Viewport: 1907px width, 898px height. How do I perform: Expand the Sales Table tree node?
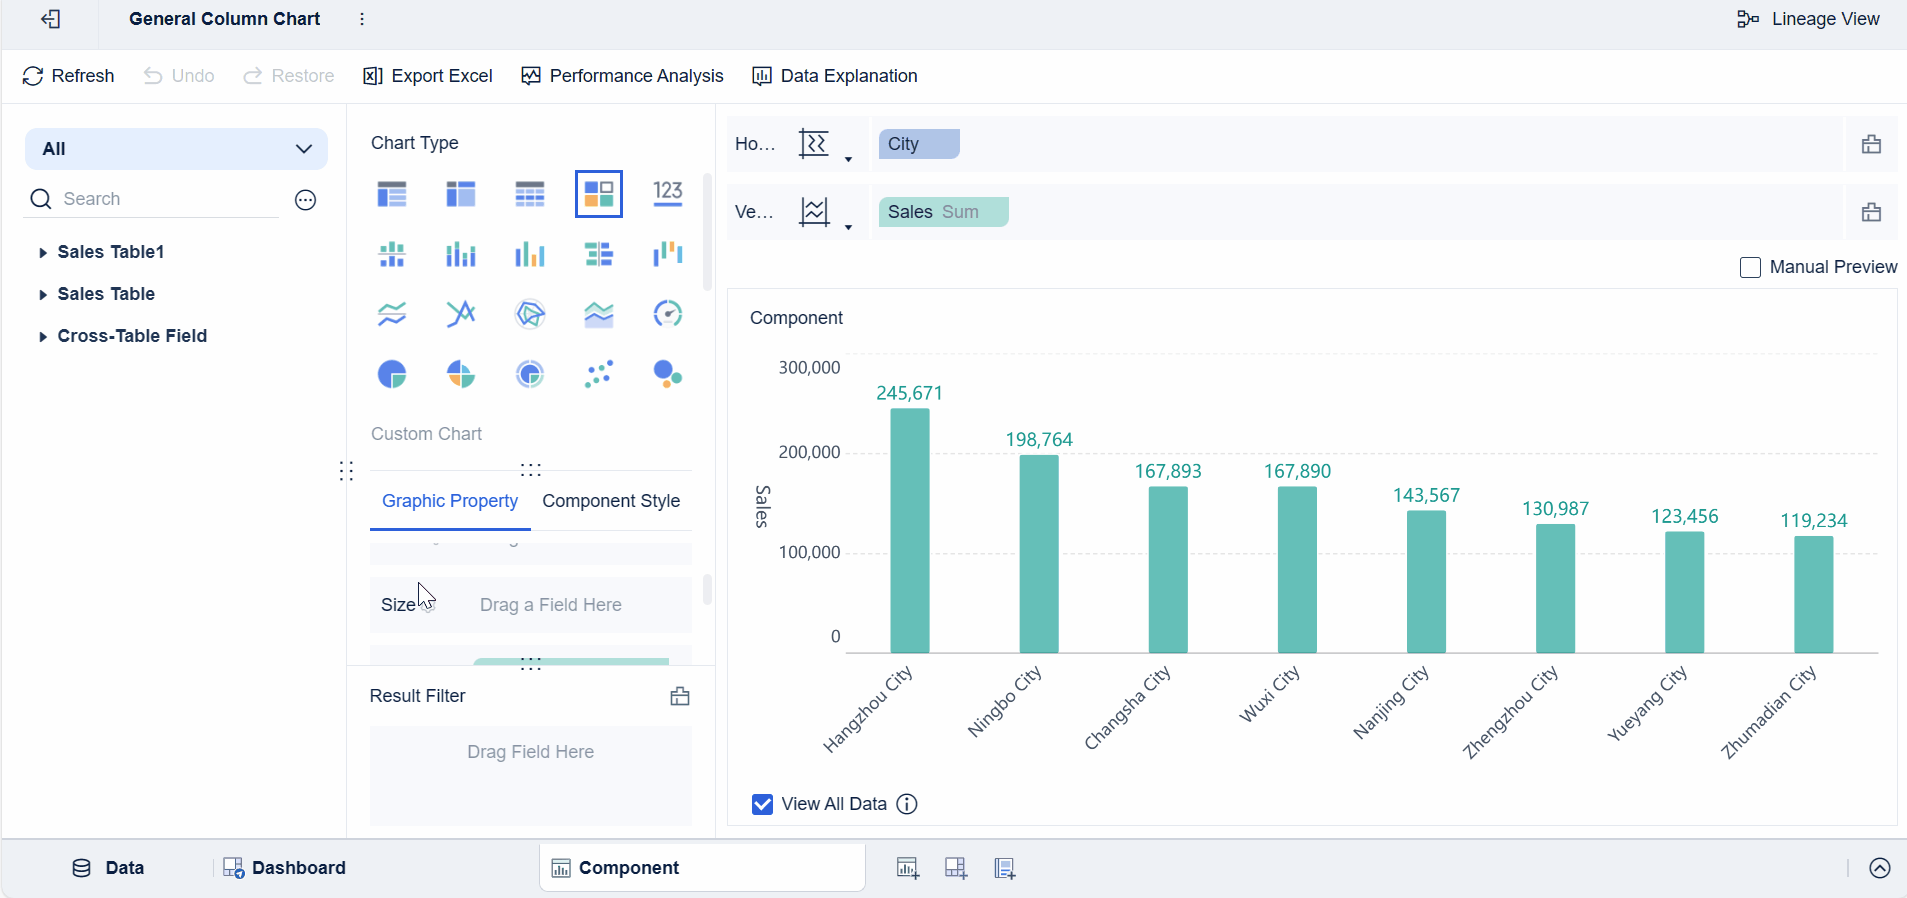point(42,295)
